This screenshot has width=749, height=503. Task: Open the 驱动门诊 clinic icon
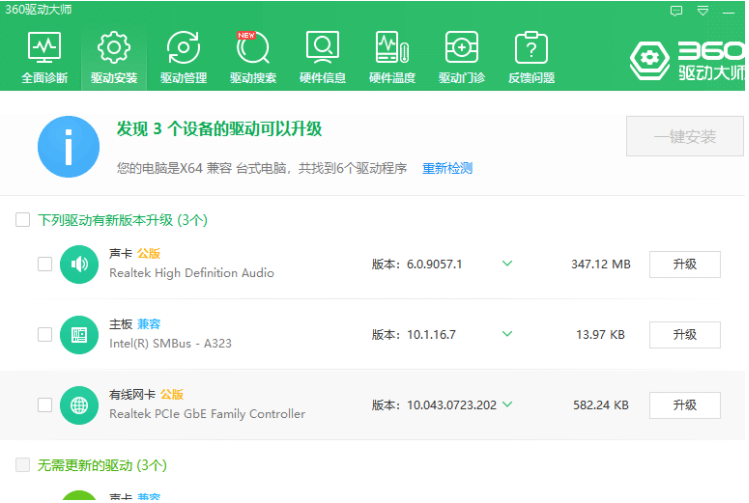pyautogui.click(x=461, y=56)
